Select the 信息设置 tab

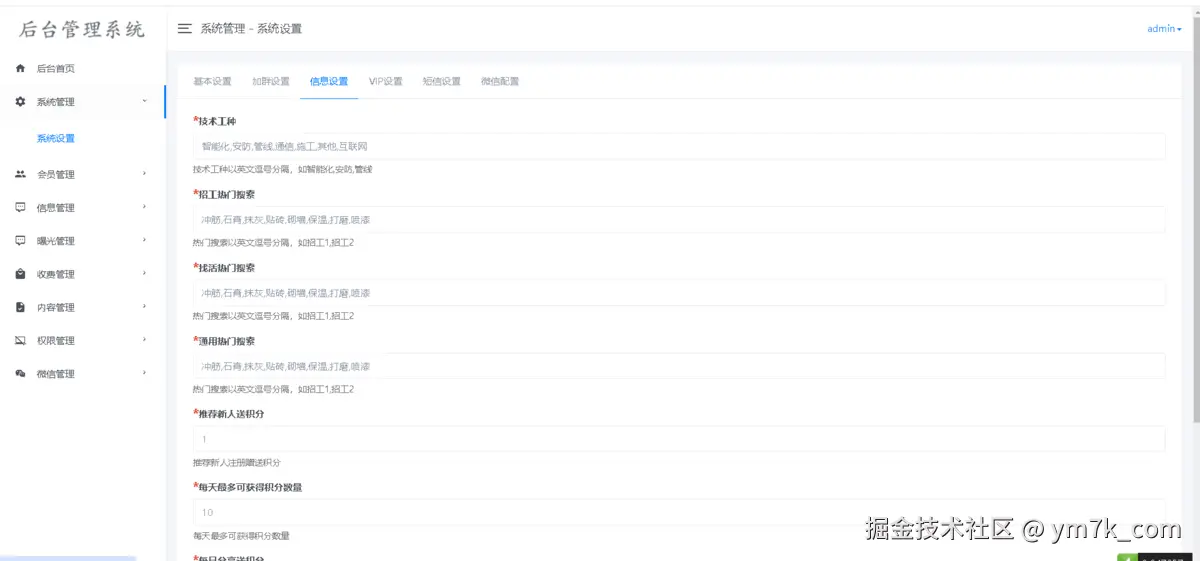coord(329,82)
